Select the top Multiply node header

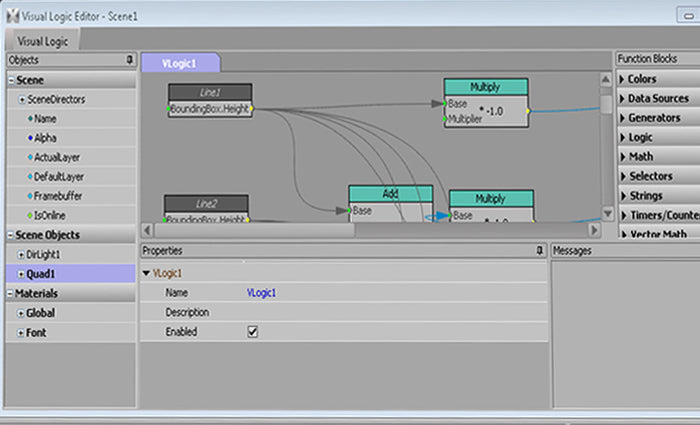pyautogui.click(x=485, y=87)
